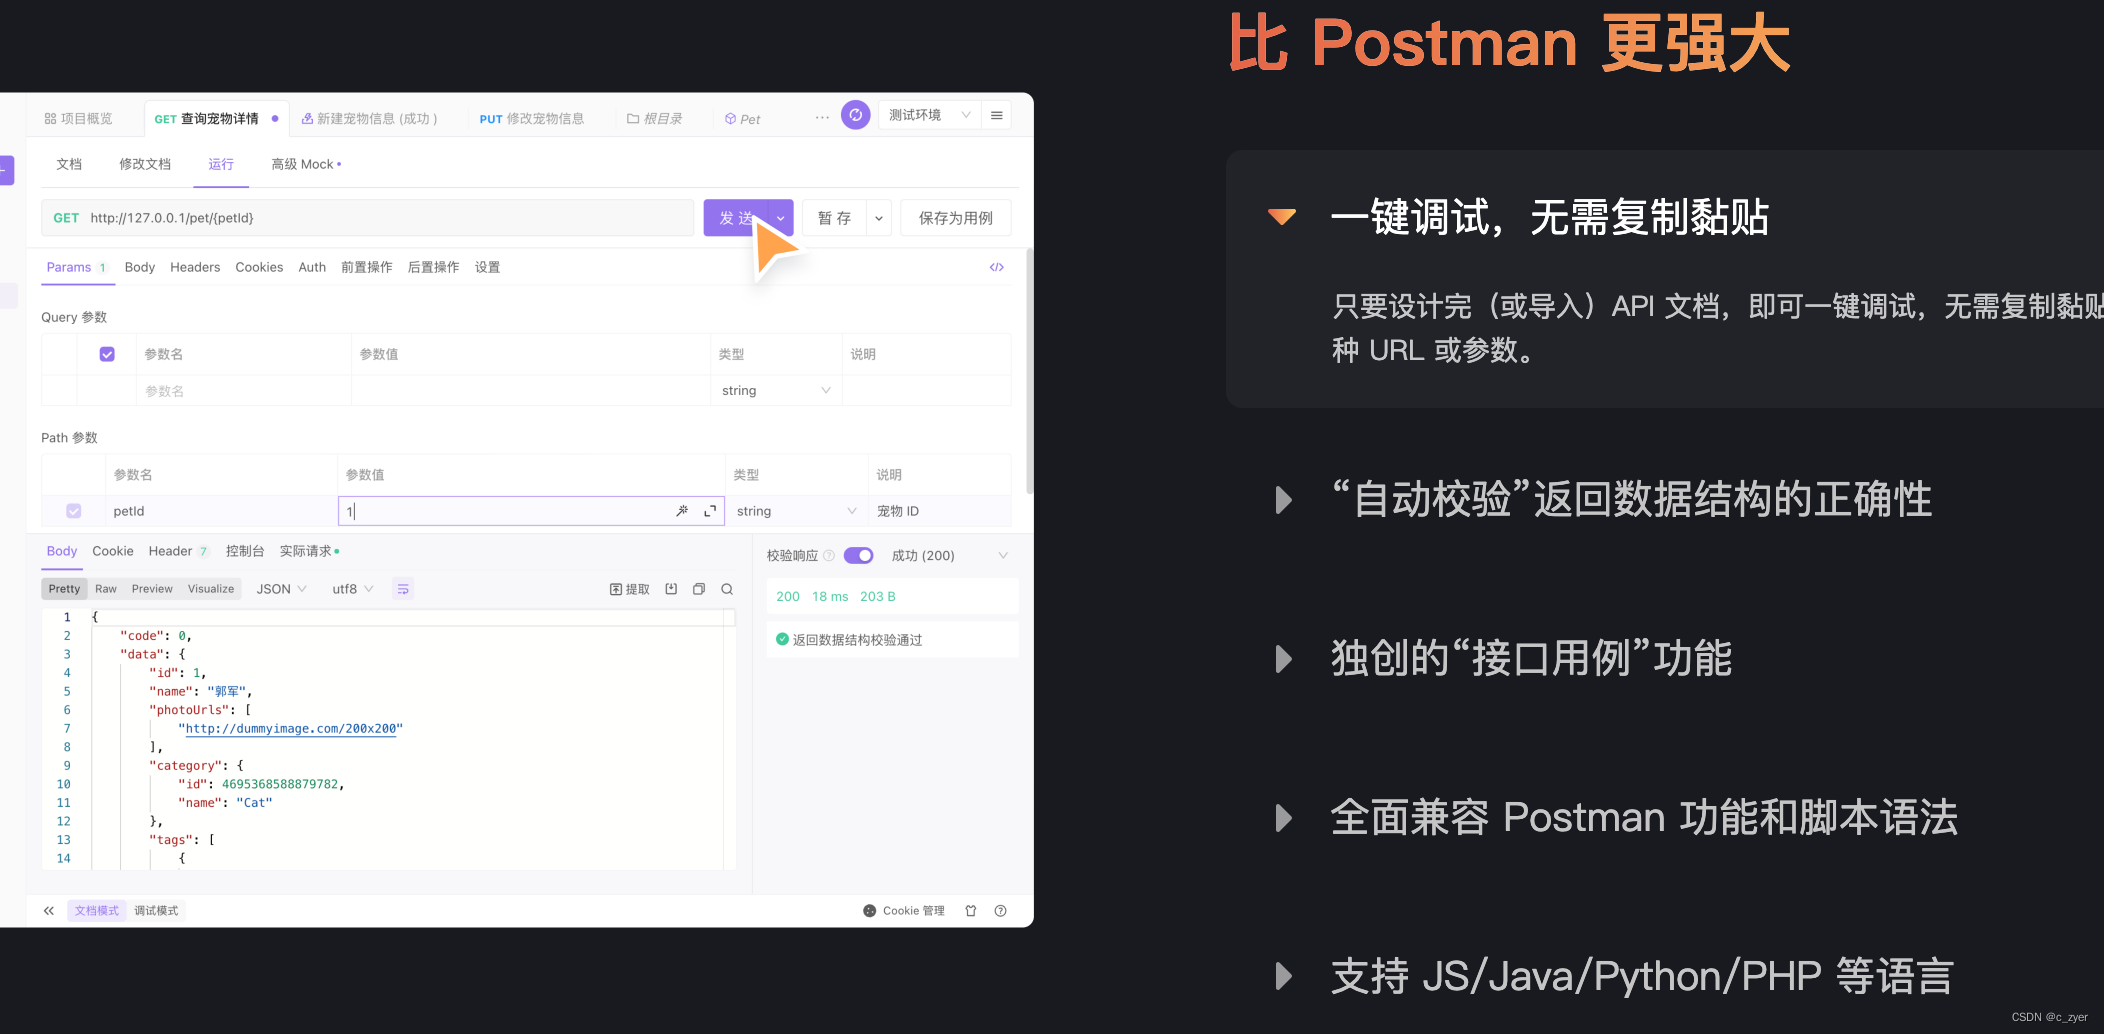Copy the response body icon

pos(699,589)
